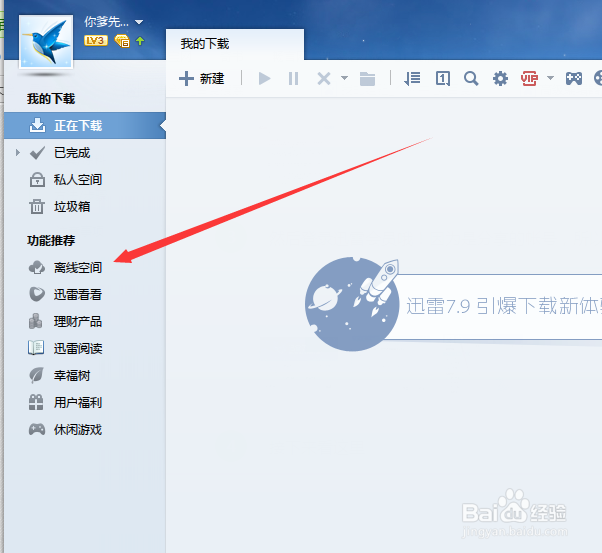
Task: Expand the VIP dropdown arrow
Action: point(551,78)
